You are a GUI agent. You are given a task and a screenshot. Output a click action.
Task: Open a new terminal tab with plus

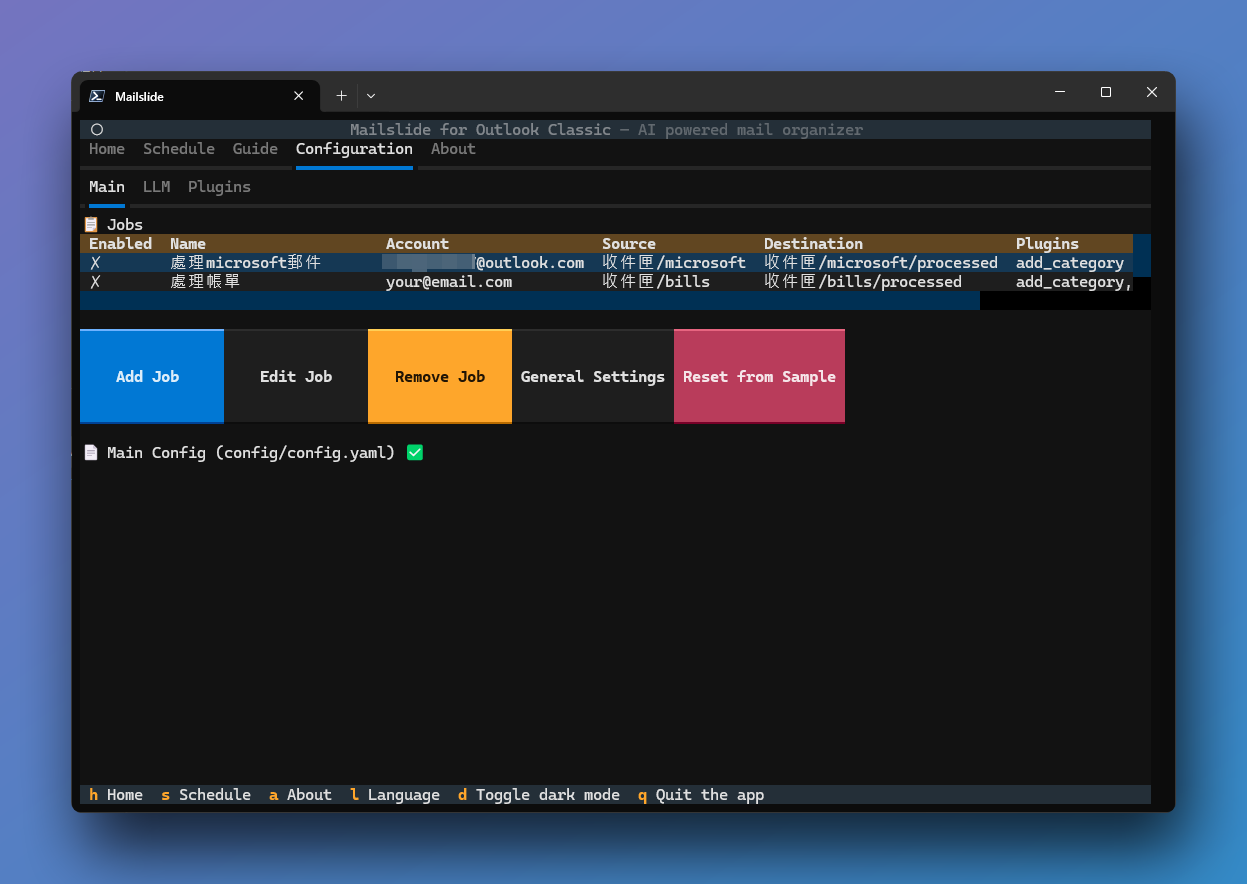coord(341,96)
